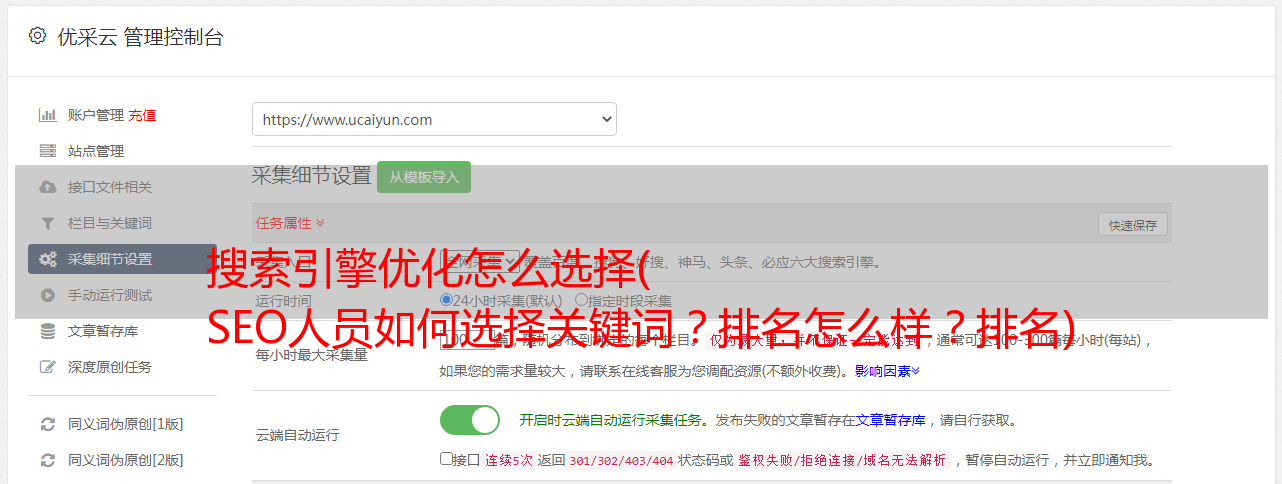Screen dimensions: 1282x484
Task: Open the blue 文章暂存库 link in description
Action: [890, 420]
